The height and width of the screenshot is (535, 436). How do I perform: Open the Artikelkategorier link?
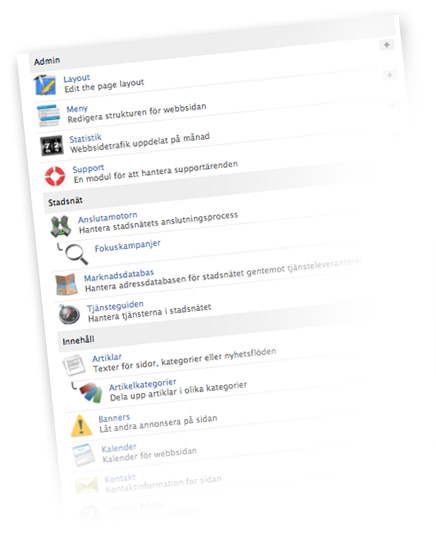pyautogui.click(x=143, y=384)
